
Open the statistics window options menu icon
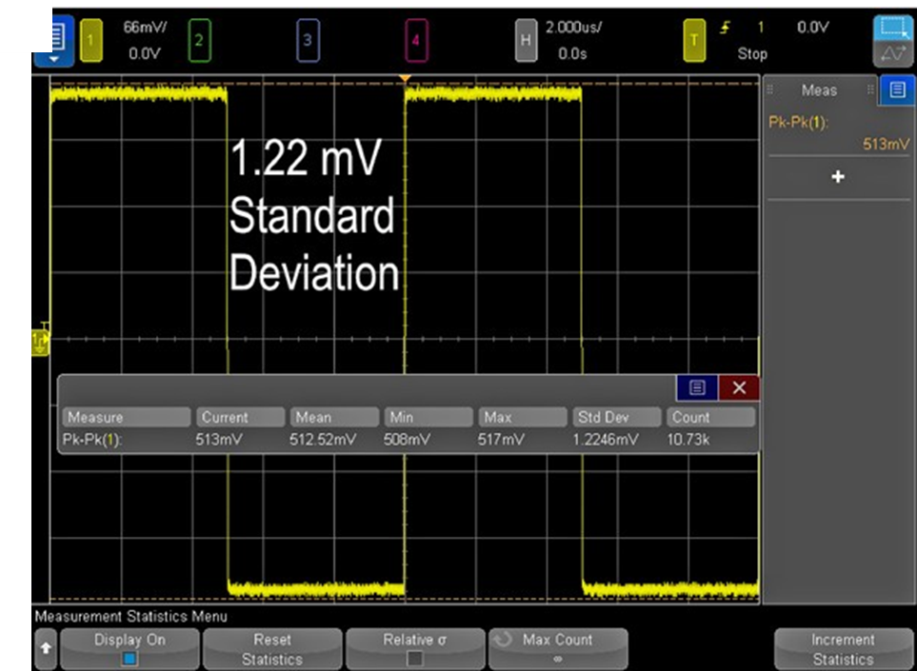(x=697, y=388)
